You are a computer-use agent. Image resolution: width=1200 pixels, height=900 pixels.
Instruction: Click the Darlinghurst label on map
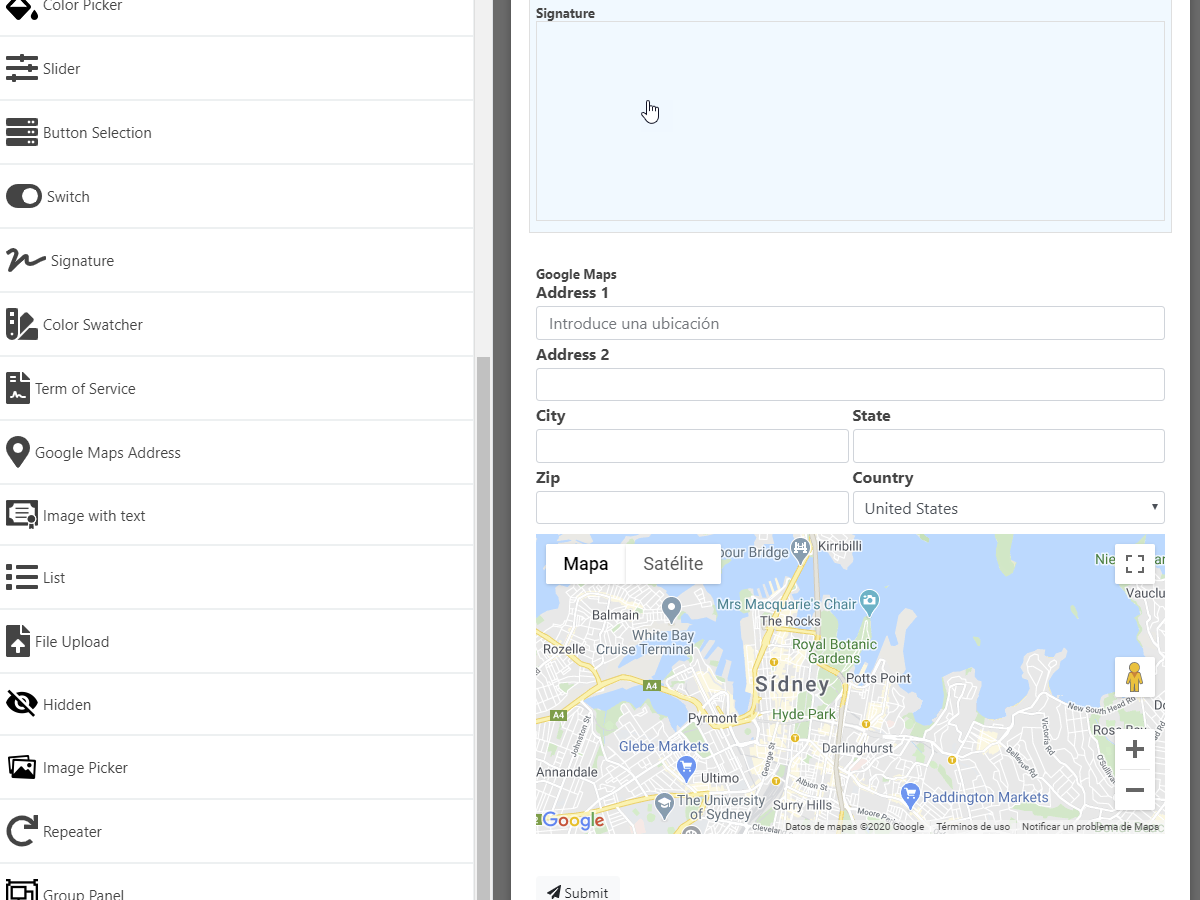tap(857, 748)
